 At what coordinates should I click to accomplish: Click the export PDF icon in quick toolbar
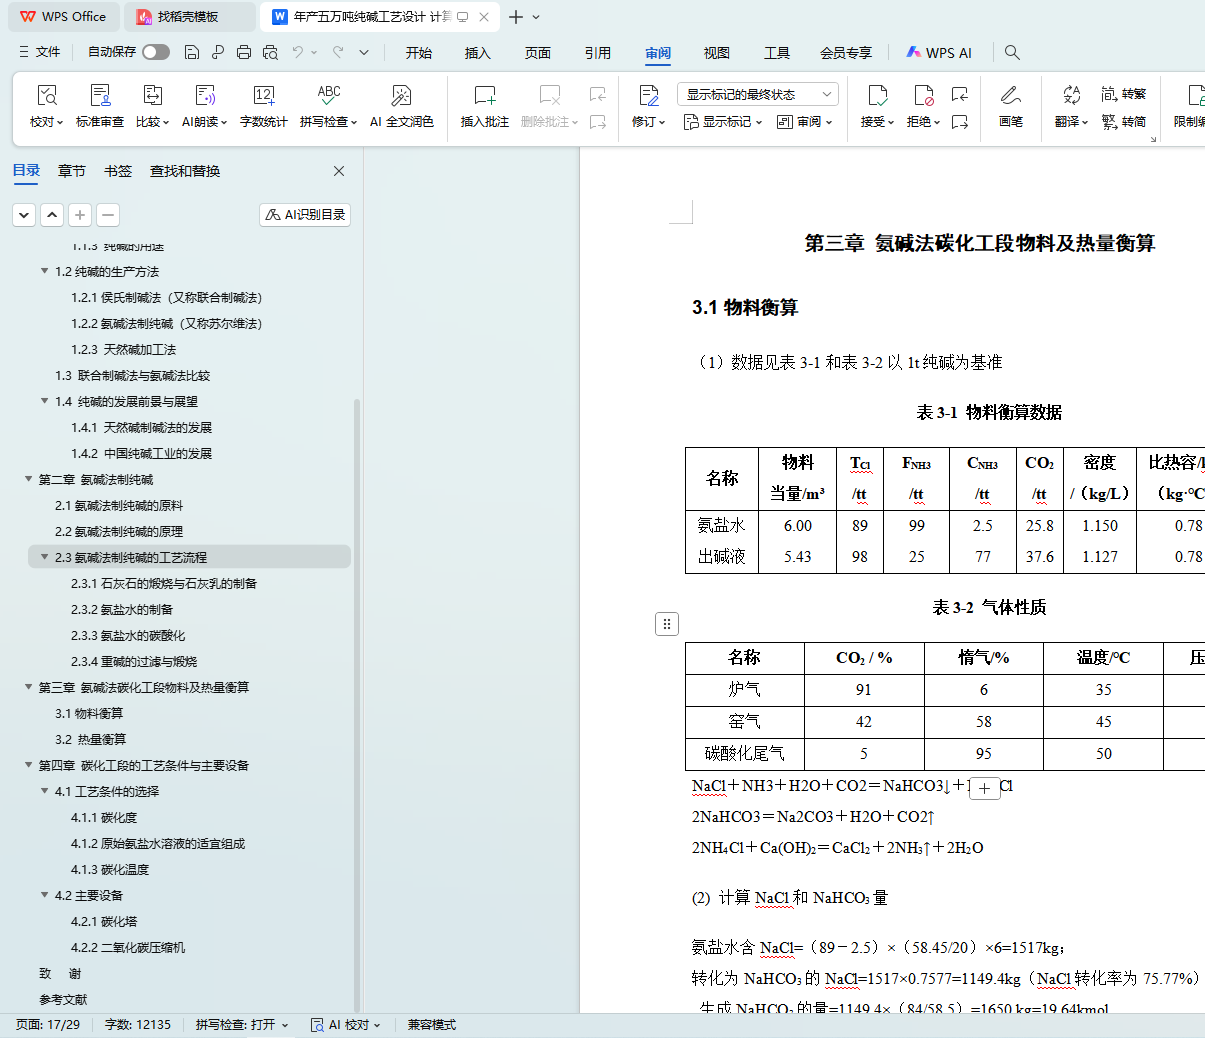point(218,52)
